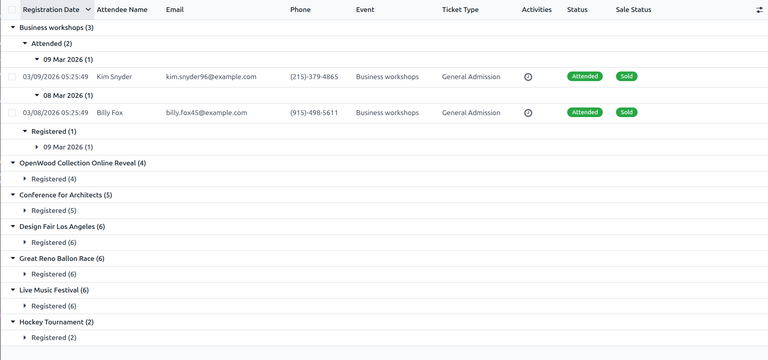This screenshot has width=768, height=360.
Task: Click Business workshops event cell for Kim Snyder
Action: pyautogui.click(x=387, y=77)
